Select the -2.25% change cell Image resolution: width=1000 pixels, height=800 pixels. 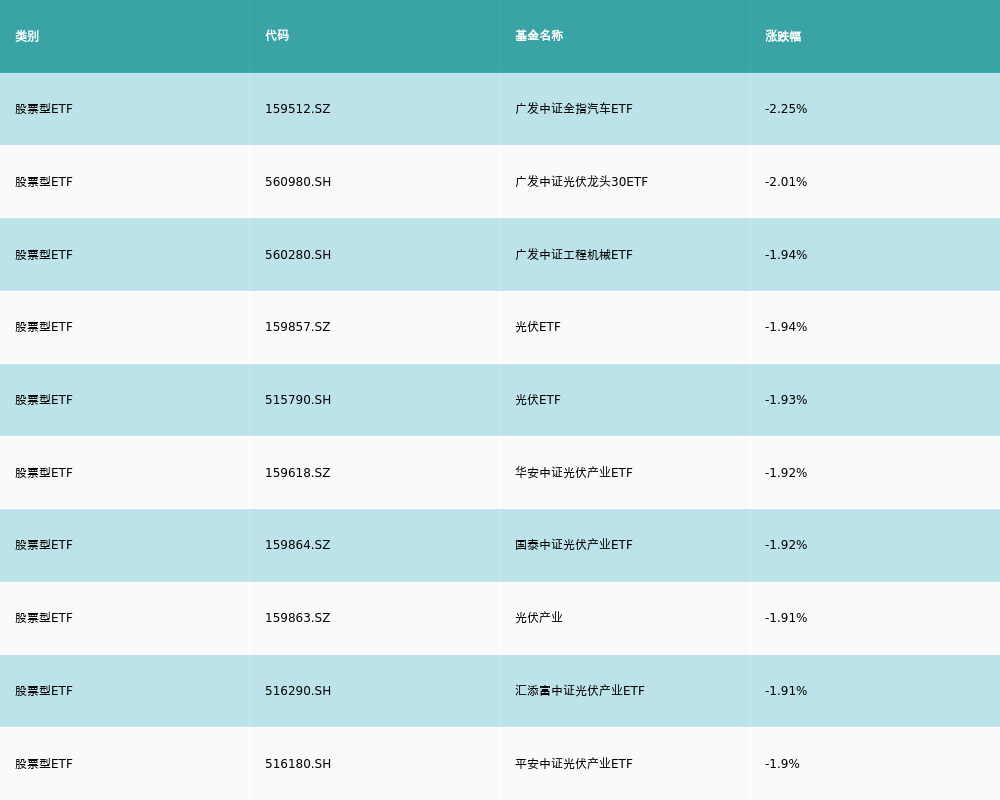pos(786,109)
